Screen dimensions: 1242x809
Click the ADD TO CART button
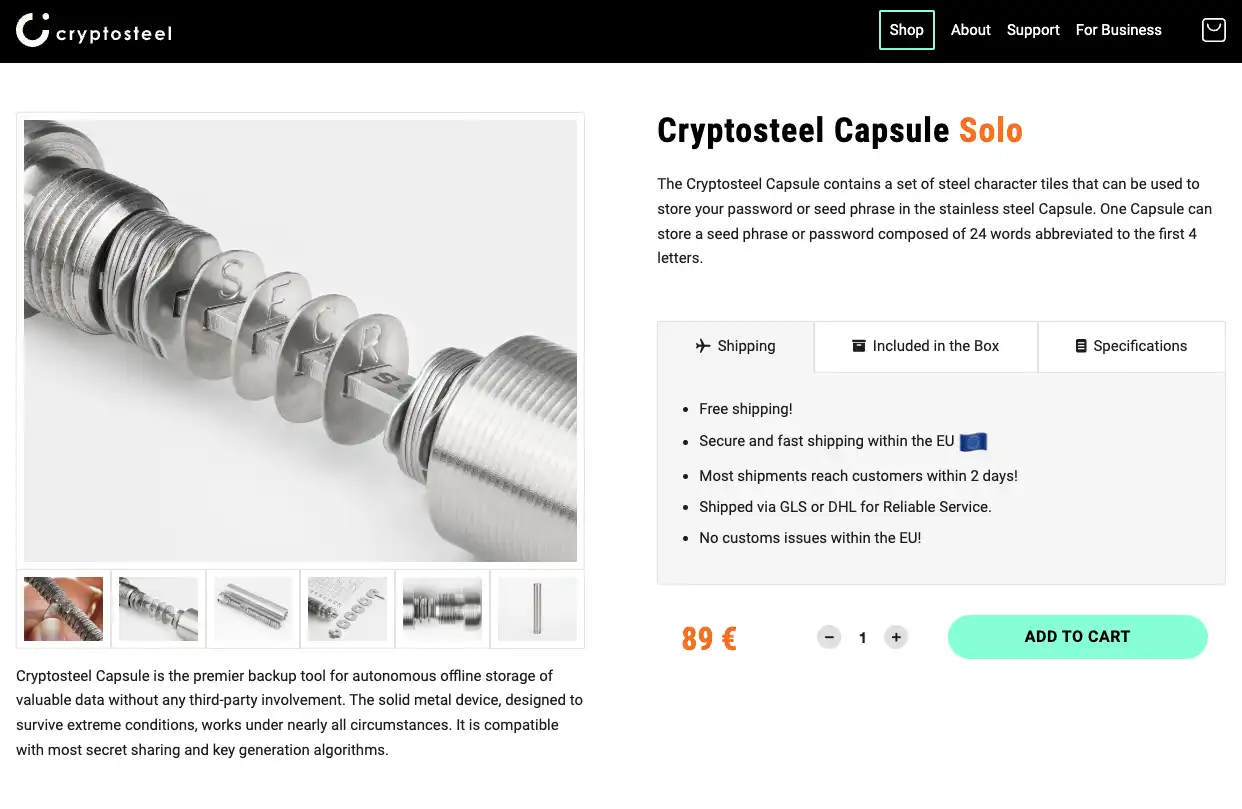[x=1077, y=637]
